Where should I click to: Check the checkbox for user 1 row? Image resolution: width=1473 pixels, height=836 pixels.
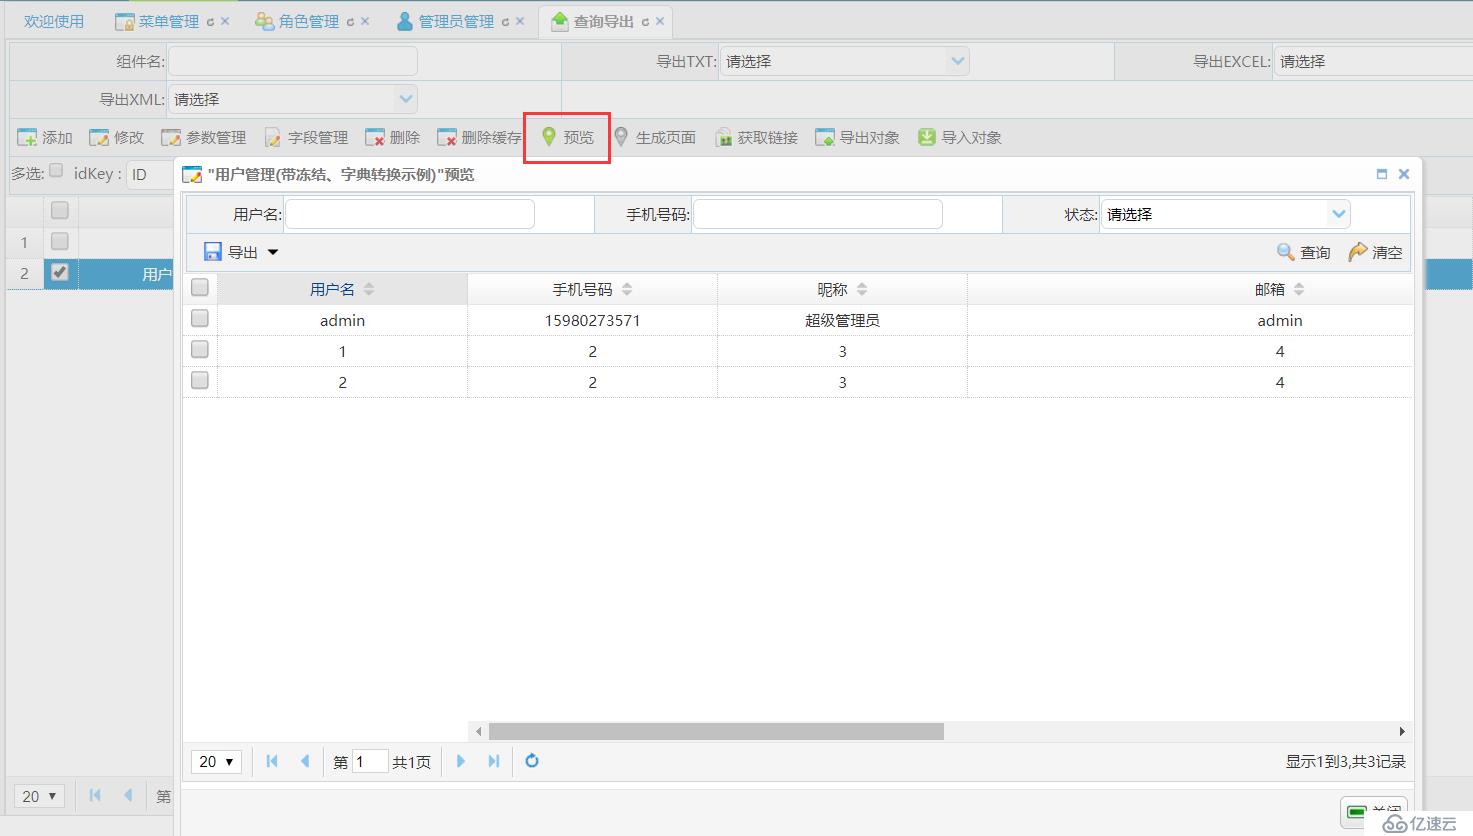[200, 349]
